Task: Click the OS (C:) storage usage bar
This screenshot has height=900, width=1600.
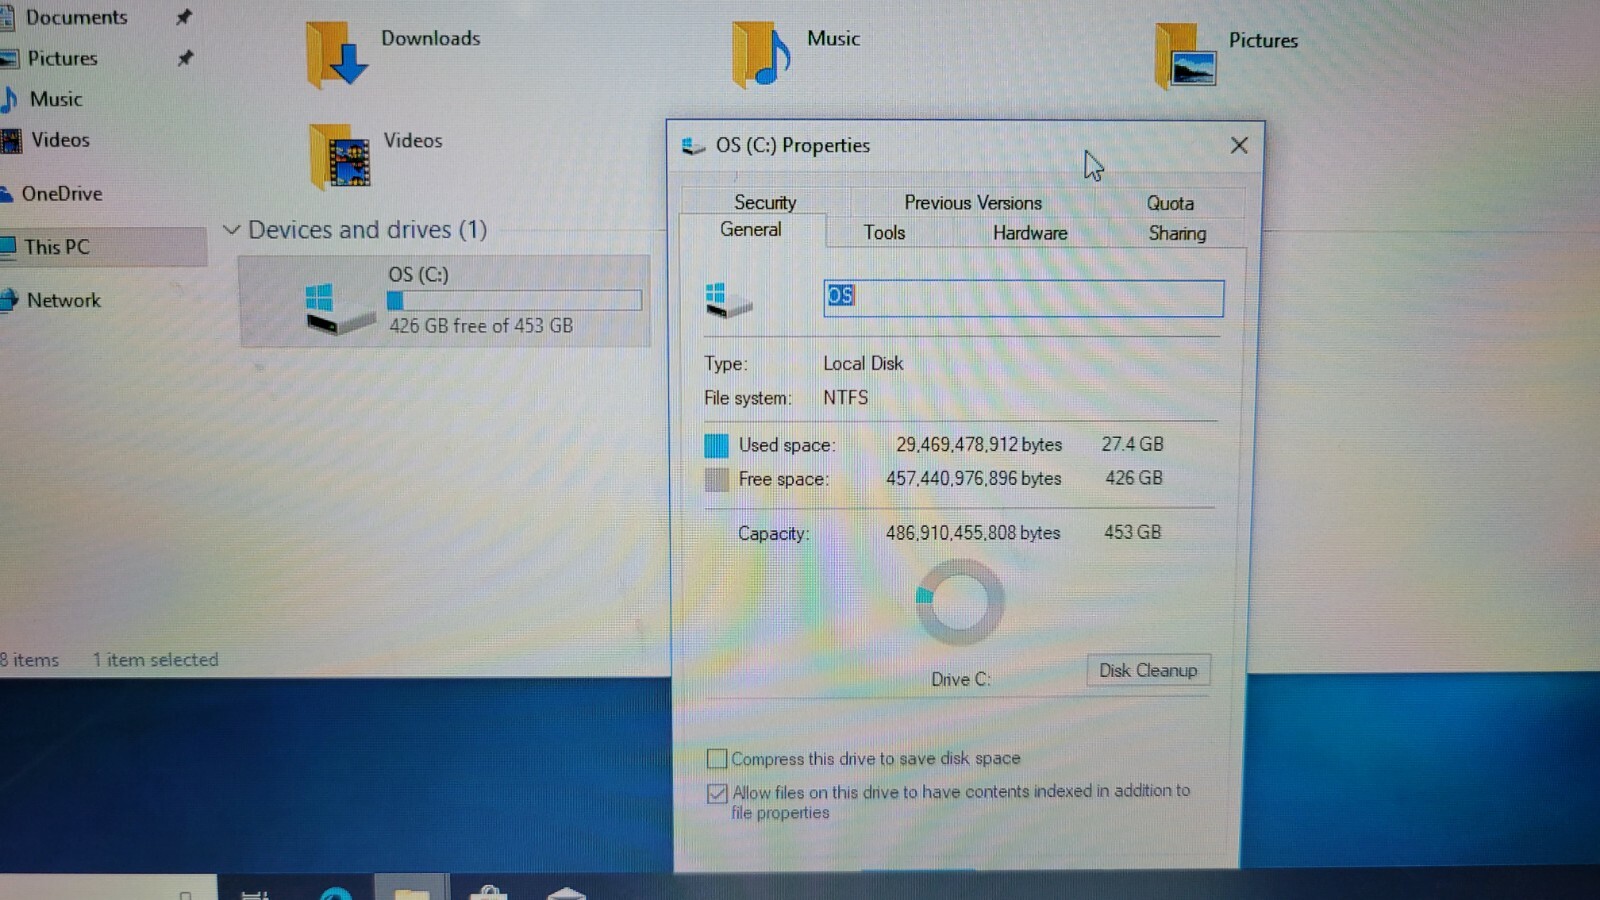Action: pos(514,300)
